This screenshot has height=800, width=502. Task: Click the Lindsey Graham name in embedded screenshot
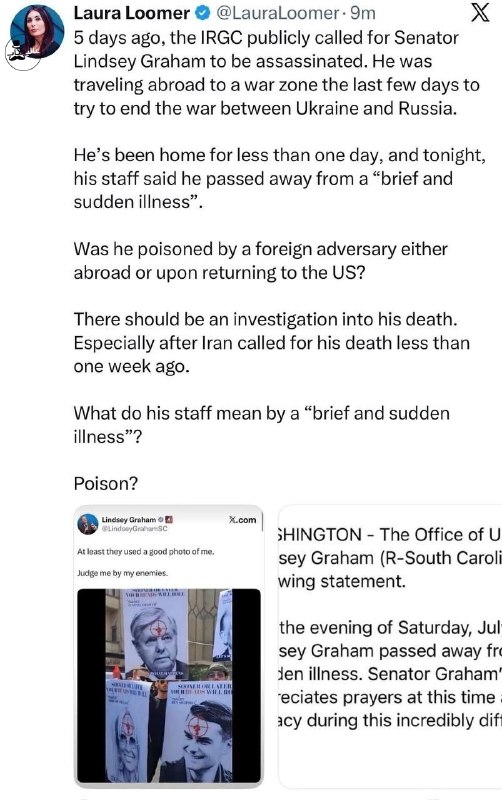129,520
